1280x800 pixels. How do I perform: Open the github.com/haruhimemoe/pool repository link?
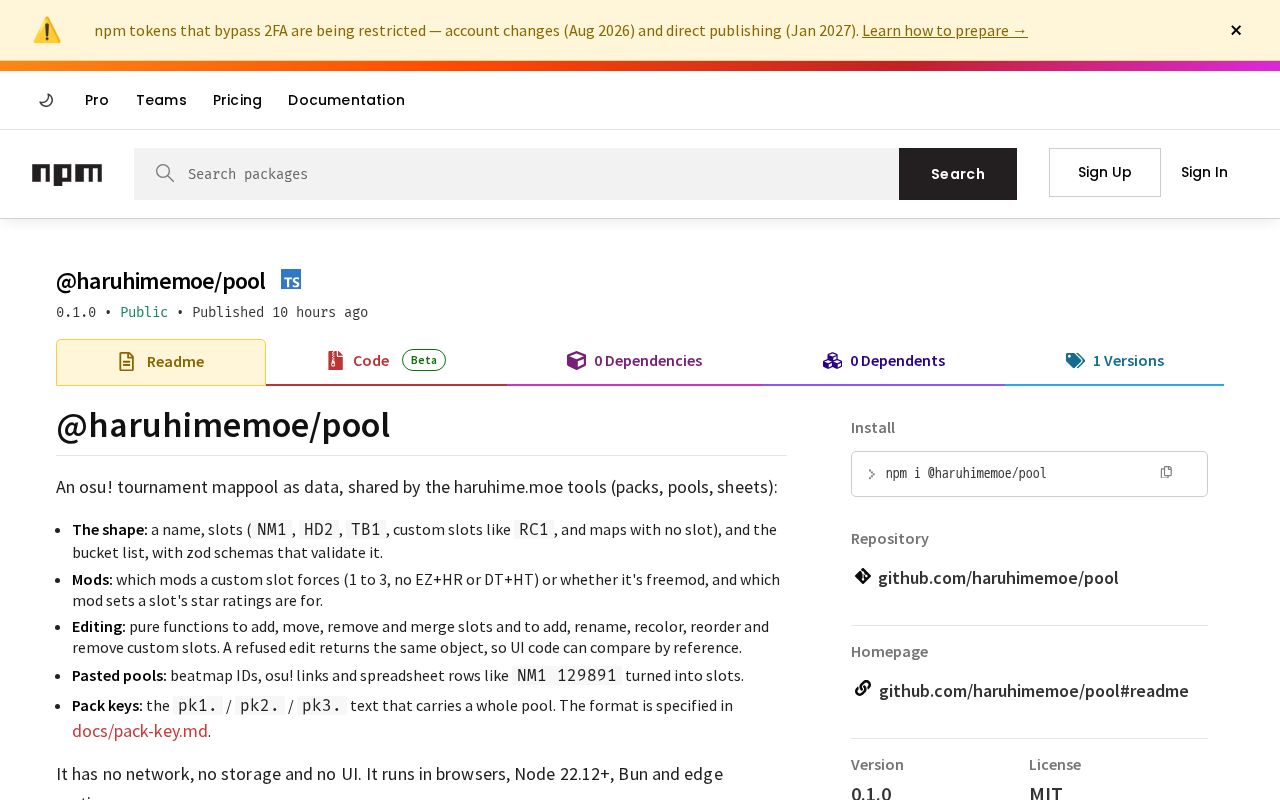tap(998, 578)
